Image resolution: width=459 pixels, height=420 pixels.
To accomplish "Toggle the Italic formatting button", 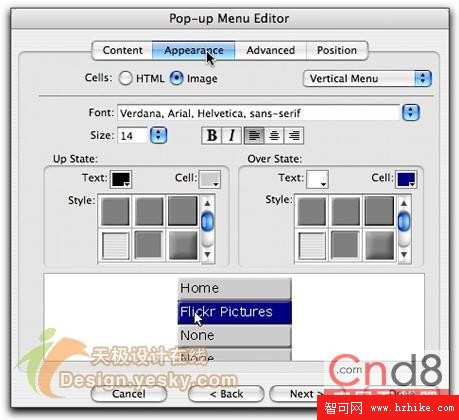I will 232,136.
